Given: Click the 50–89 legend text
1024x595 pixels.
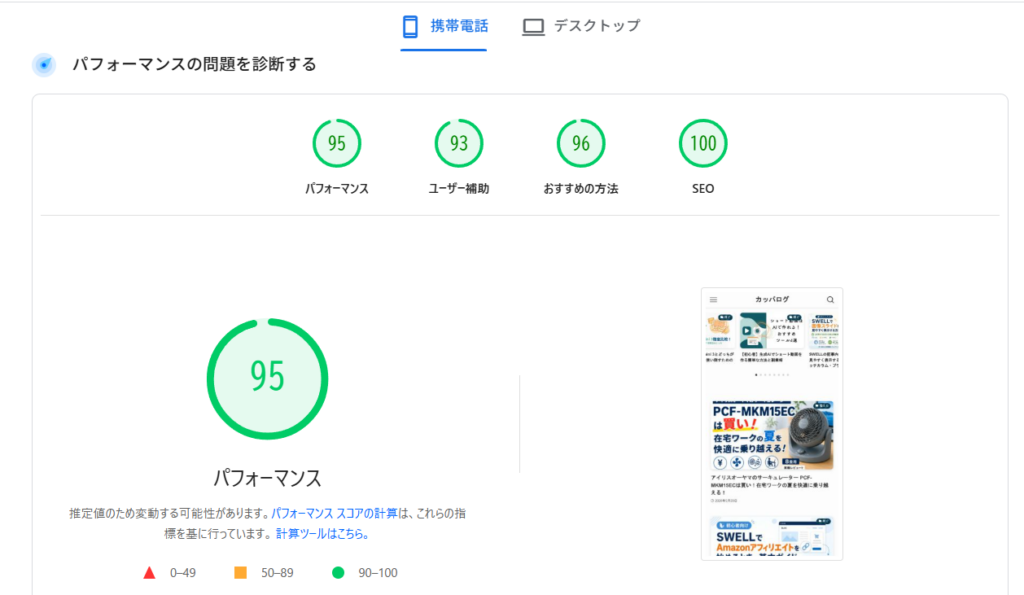Looking at the screenshot, I should [x=277, y=573].
